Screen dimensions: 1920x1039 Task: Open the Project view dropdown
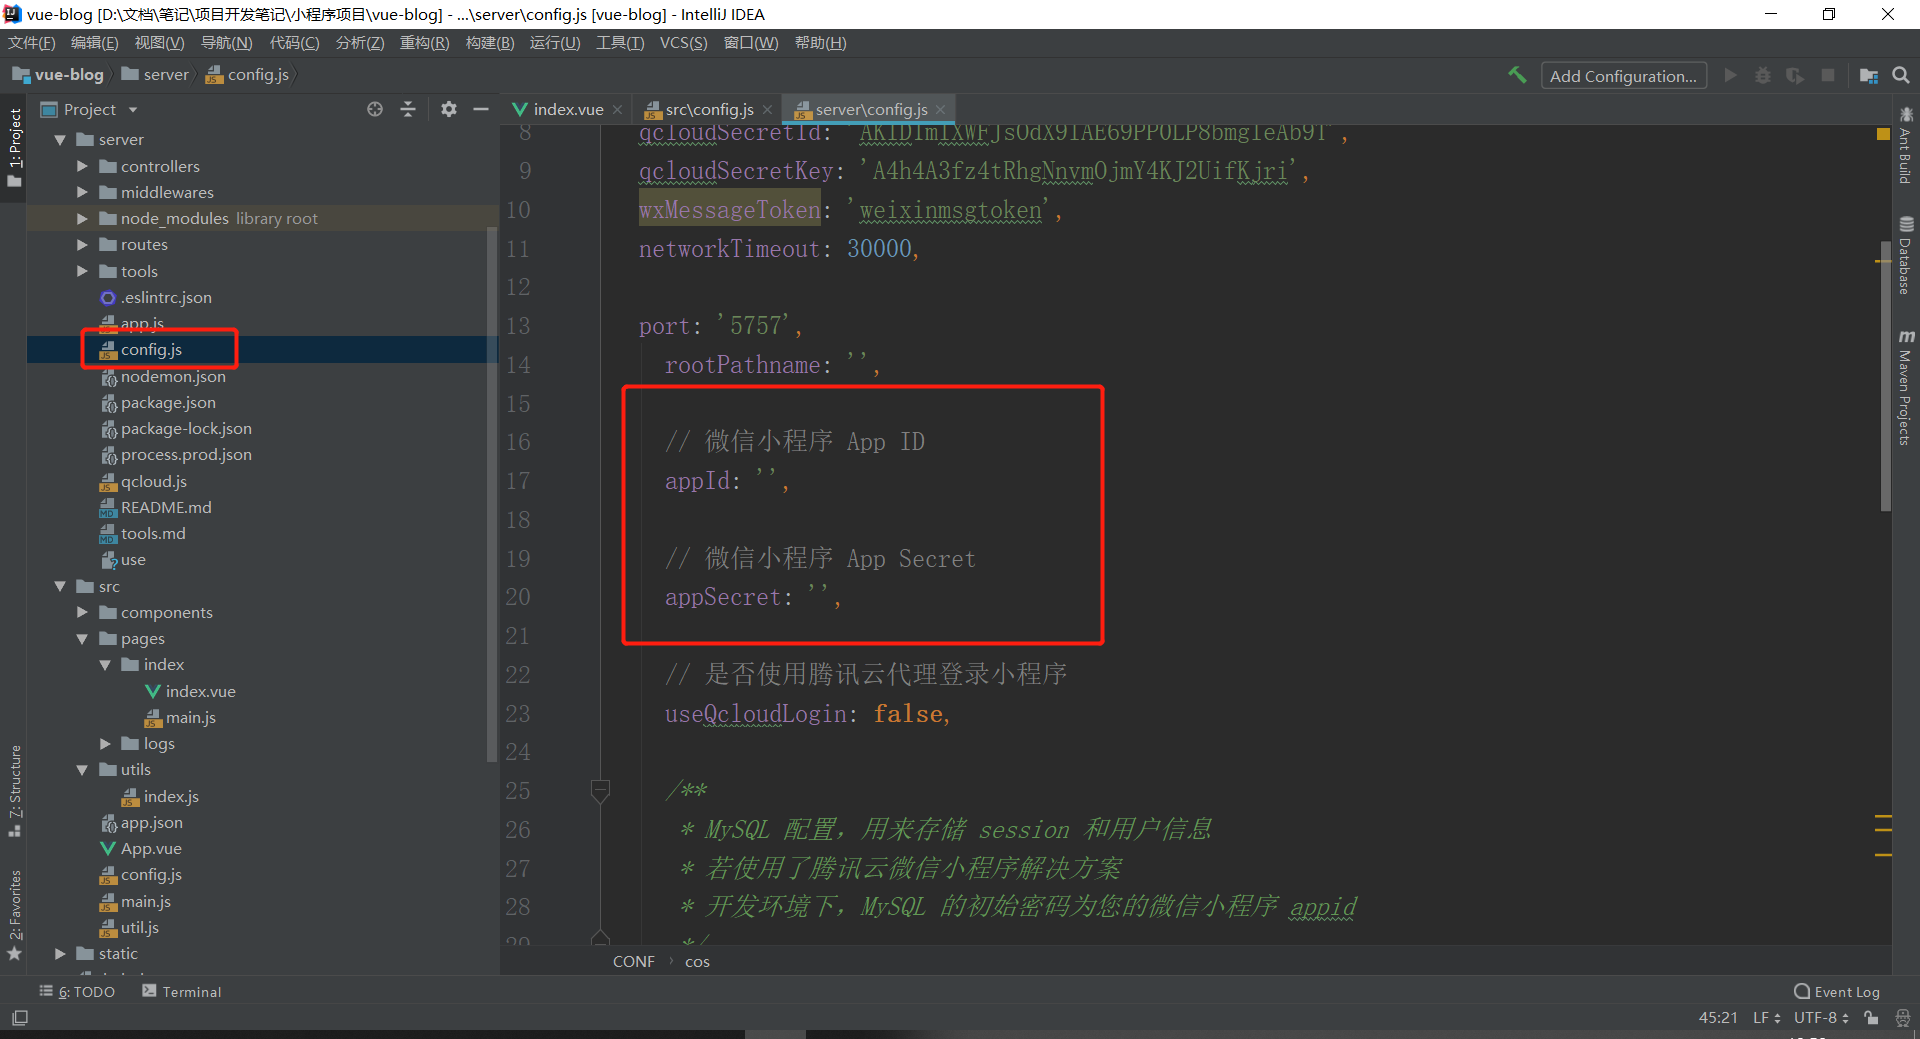[133, 110]
